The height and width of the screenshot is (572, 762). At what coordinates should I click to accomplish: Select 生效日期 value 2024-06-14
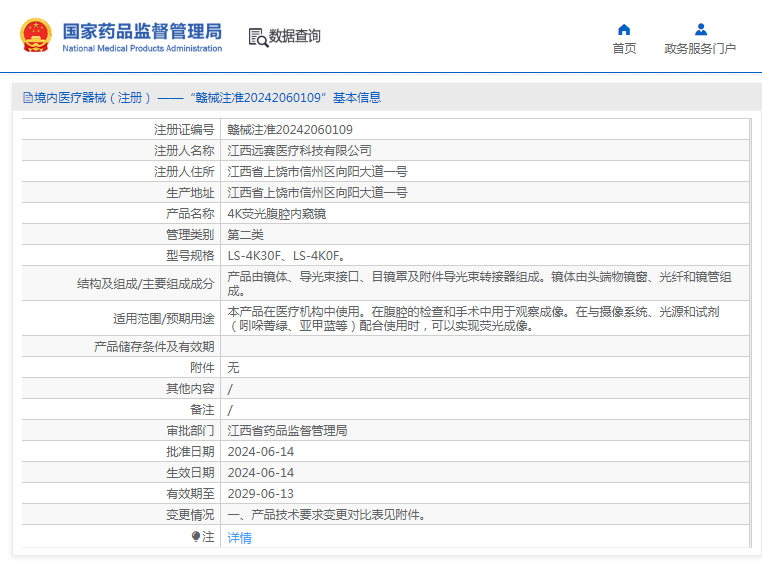[x=260, y=473]
